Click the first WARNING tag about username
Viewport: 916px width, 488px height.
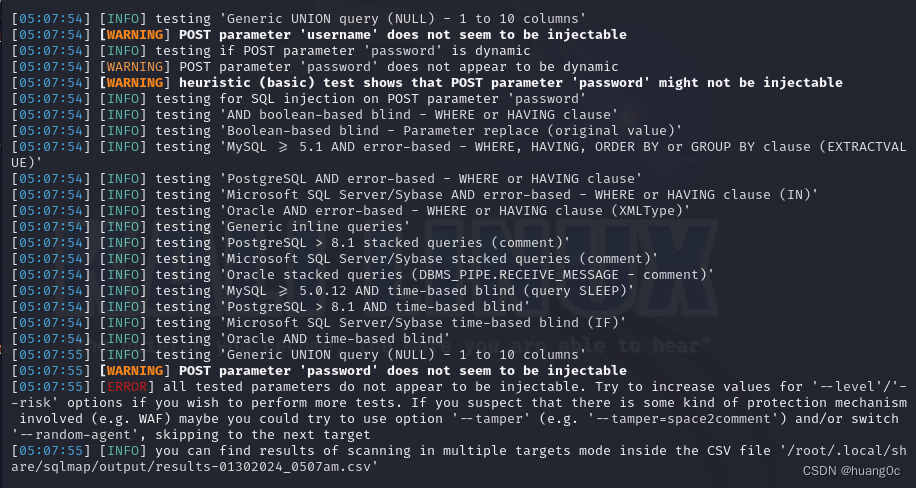point(135,34)
